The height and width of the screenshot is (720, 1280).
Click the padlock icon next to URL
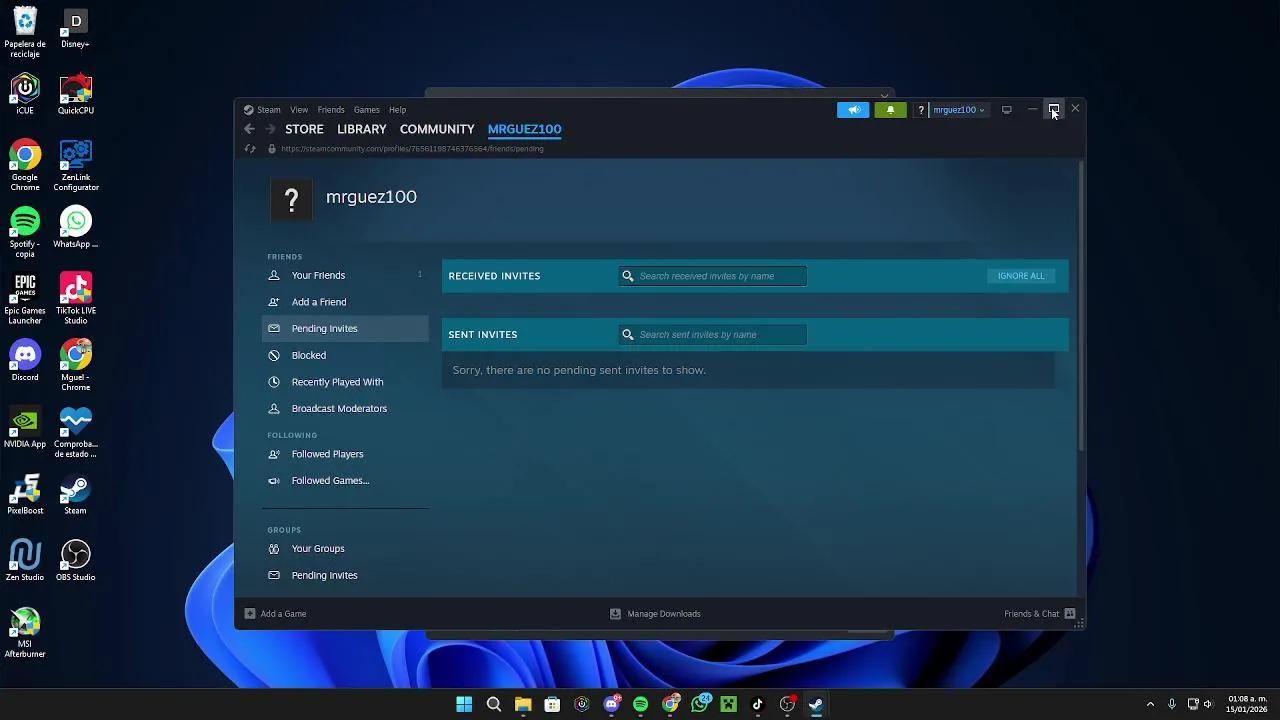click(272, 149)
